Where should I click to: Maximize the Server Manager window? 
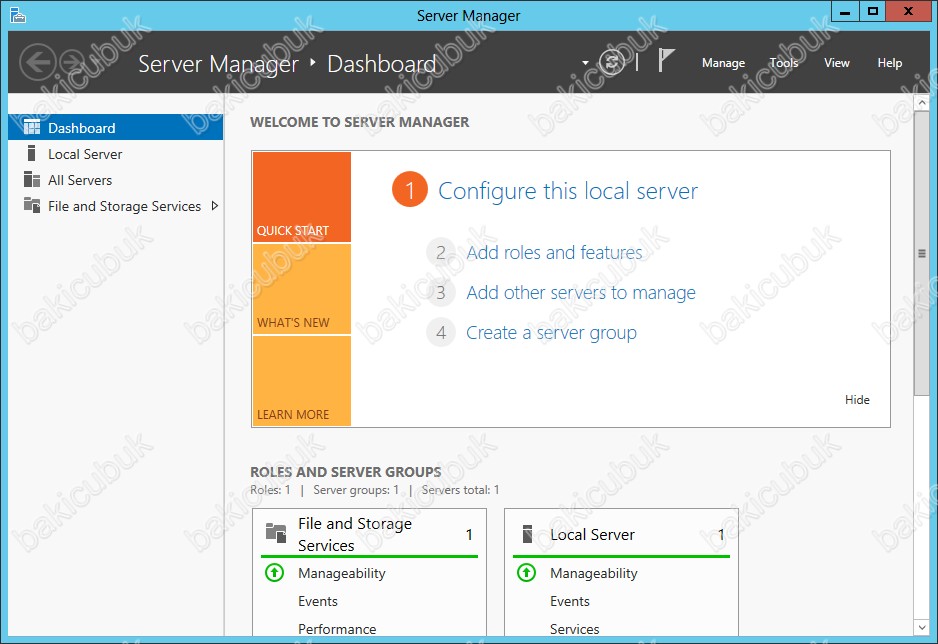pyautogui.click(x=873, y=11)
